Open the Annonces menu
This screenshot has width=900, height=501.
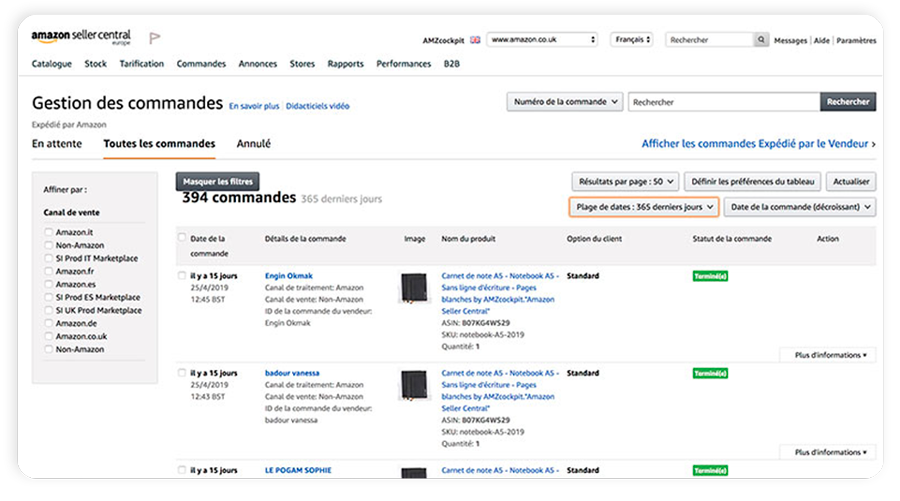pos(258,64)
